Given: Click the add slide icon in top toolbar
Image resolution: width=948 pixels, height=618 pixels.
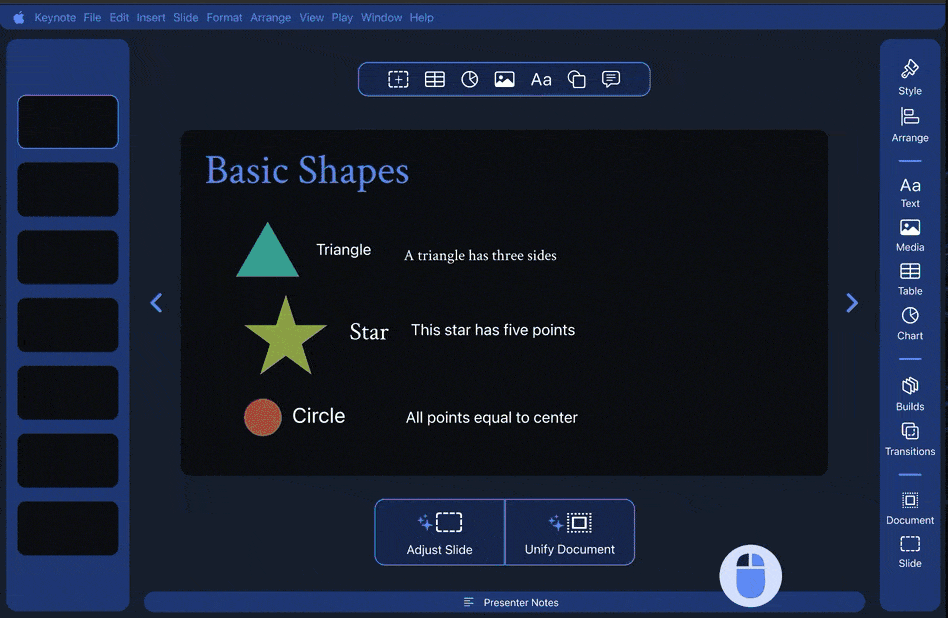Looking at the screenshot, I should (398, 79).
